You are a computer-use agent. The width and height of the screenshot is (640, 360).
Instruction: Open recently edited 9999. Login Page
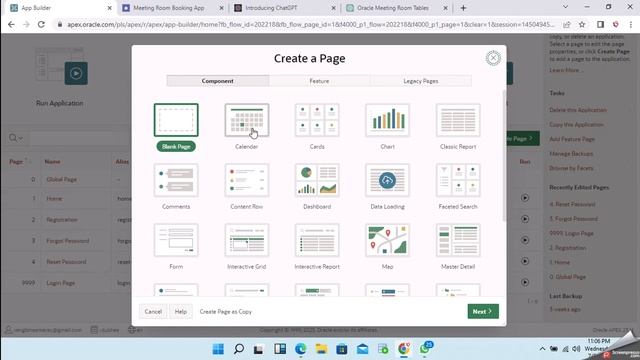tap(571, 233)
